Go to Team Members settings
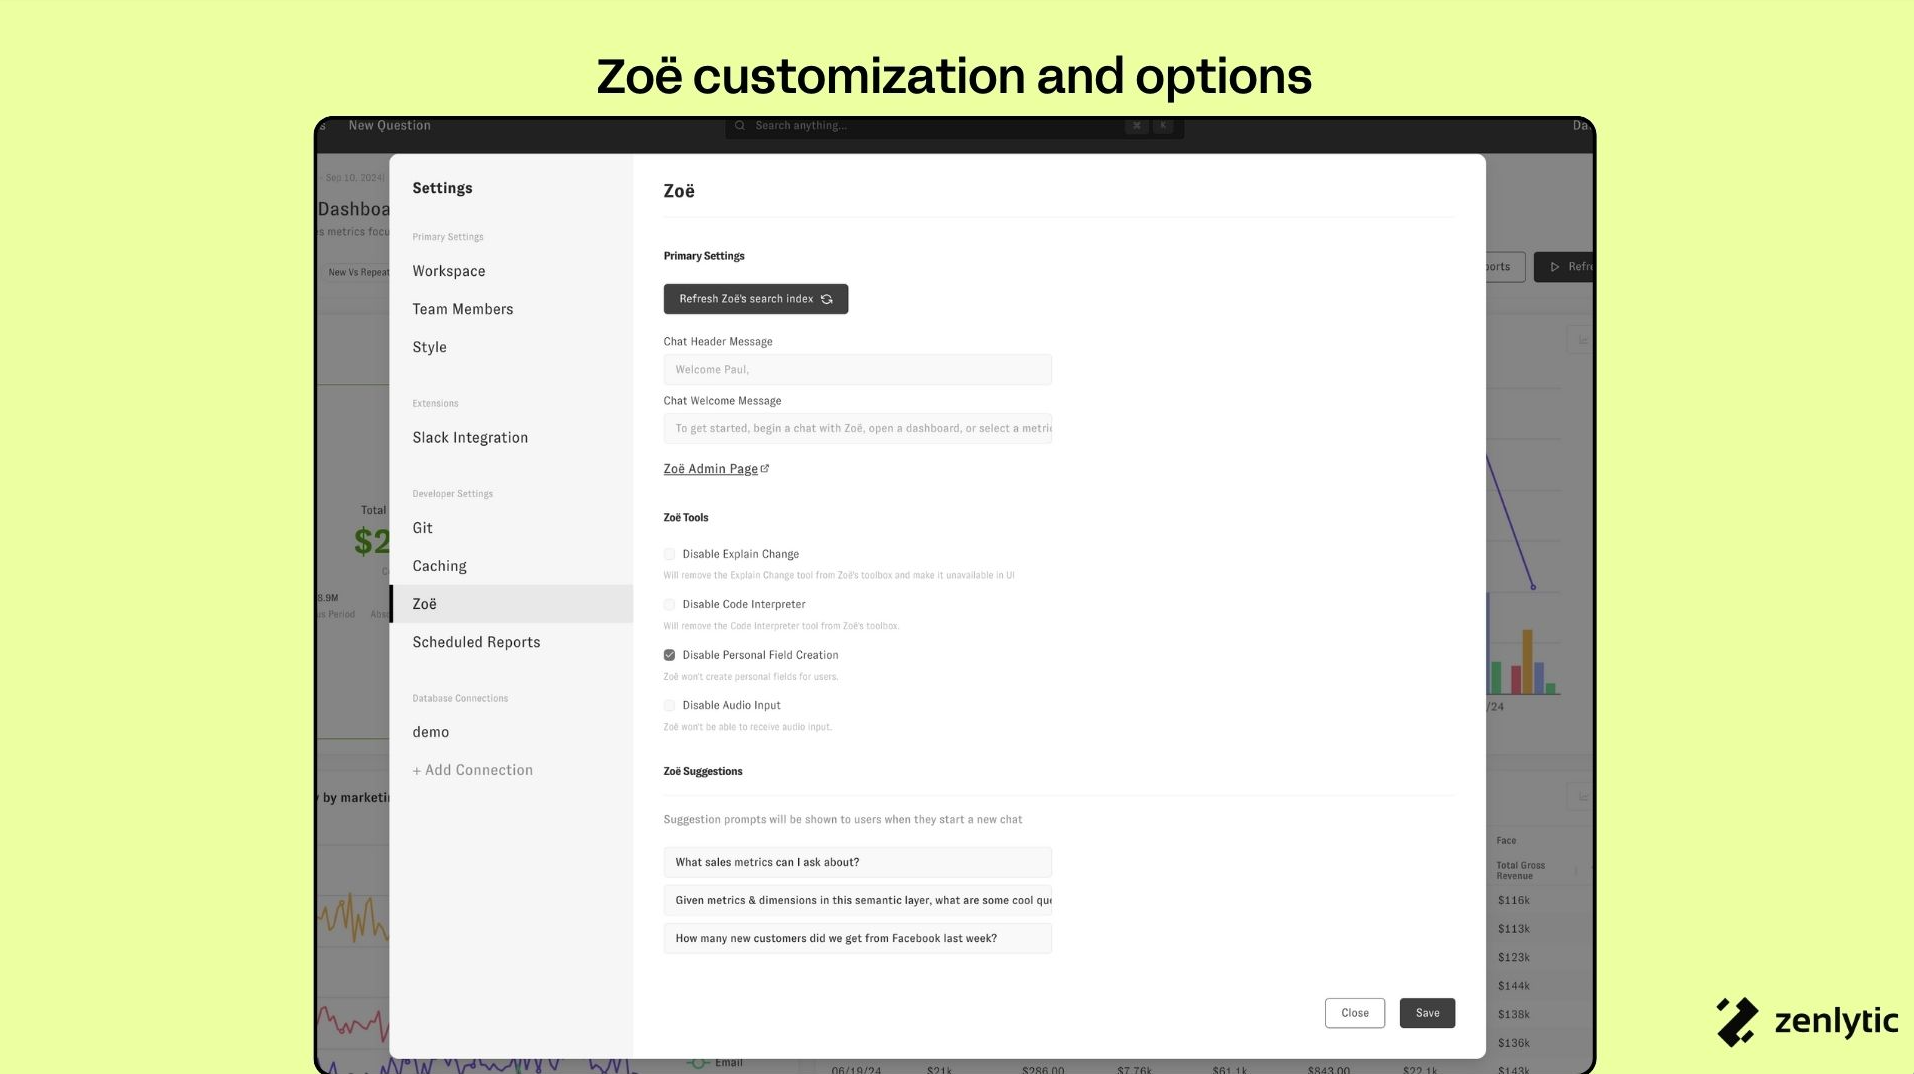Image resolution: width=1914 pixels, height=1074 pixels. (x=463, y=309)
